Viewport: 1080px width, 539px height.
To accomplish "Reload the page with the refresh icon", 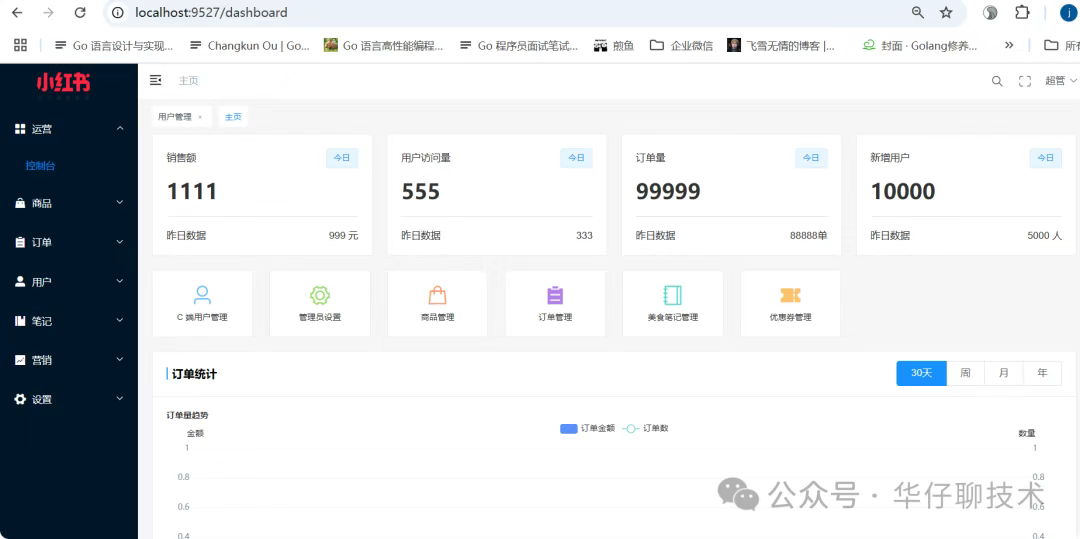I will click(x=80, y=12).
